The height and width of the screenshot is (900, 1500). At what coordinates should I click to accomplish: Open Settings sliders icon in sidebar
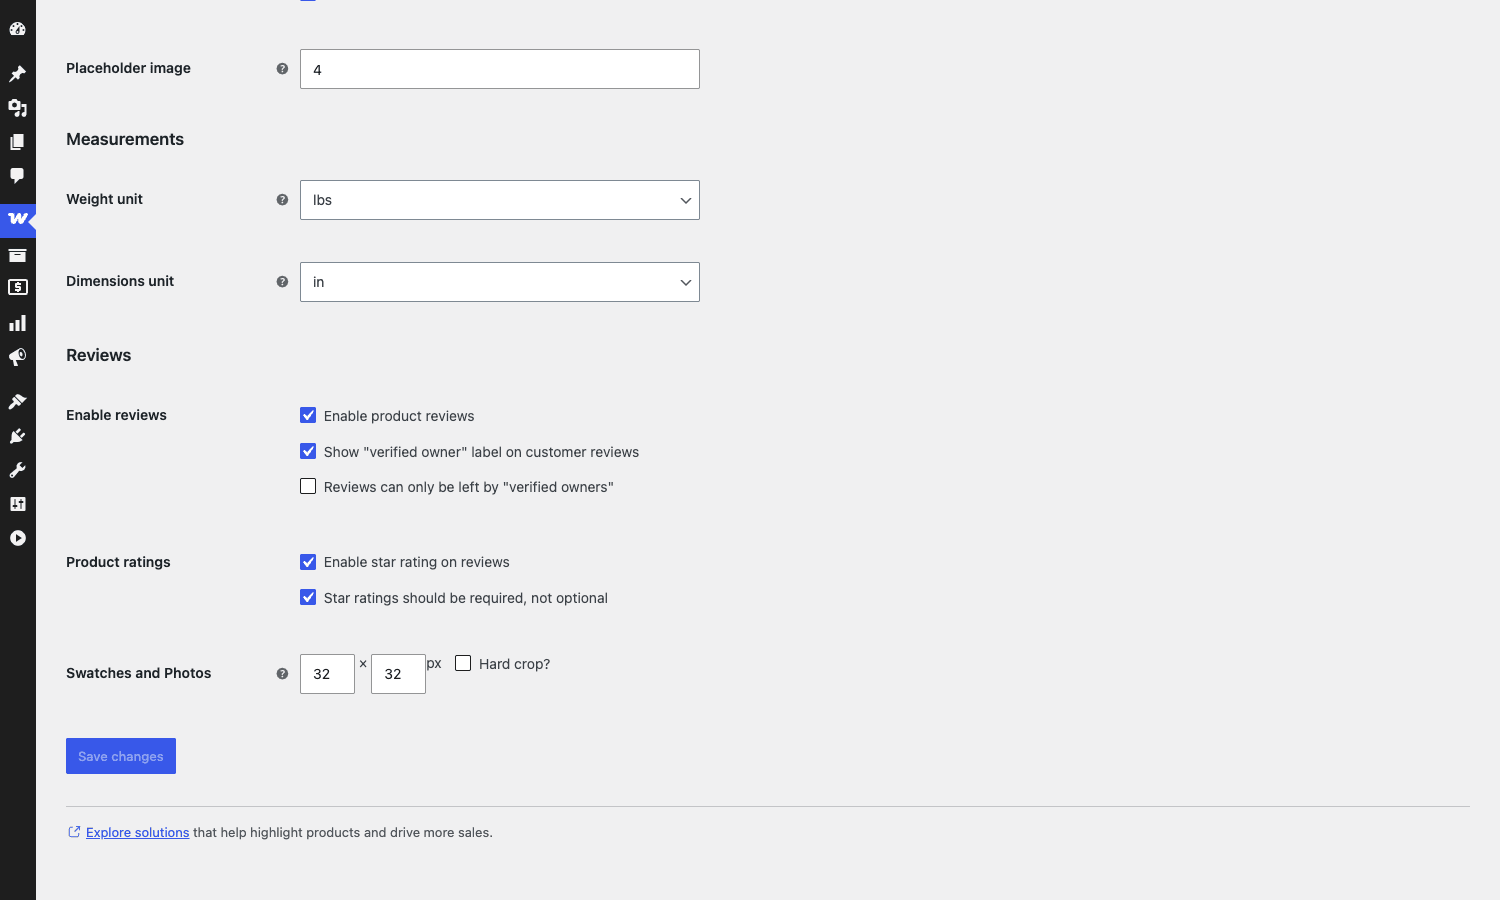(17, 504)
